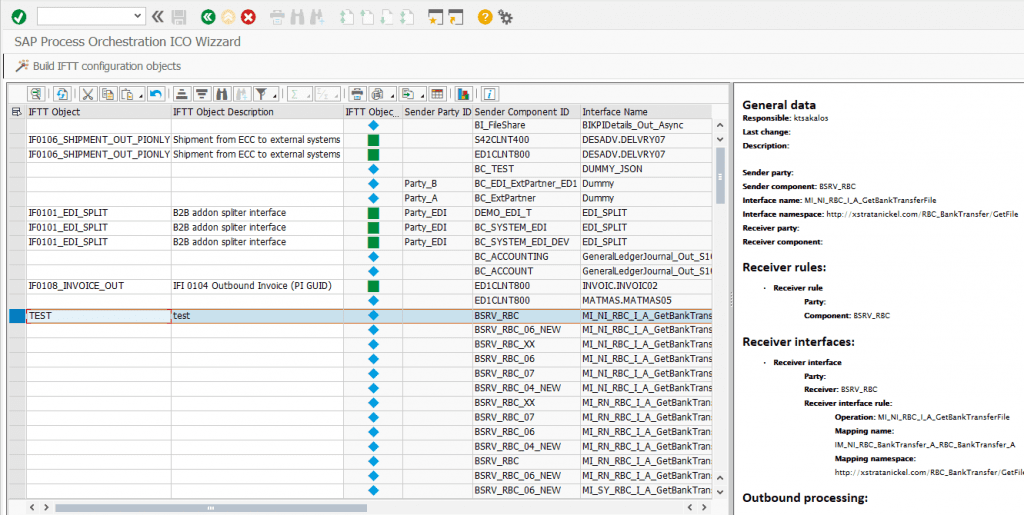Click the Create Shortcut icon

click(x=455, y=17)
